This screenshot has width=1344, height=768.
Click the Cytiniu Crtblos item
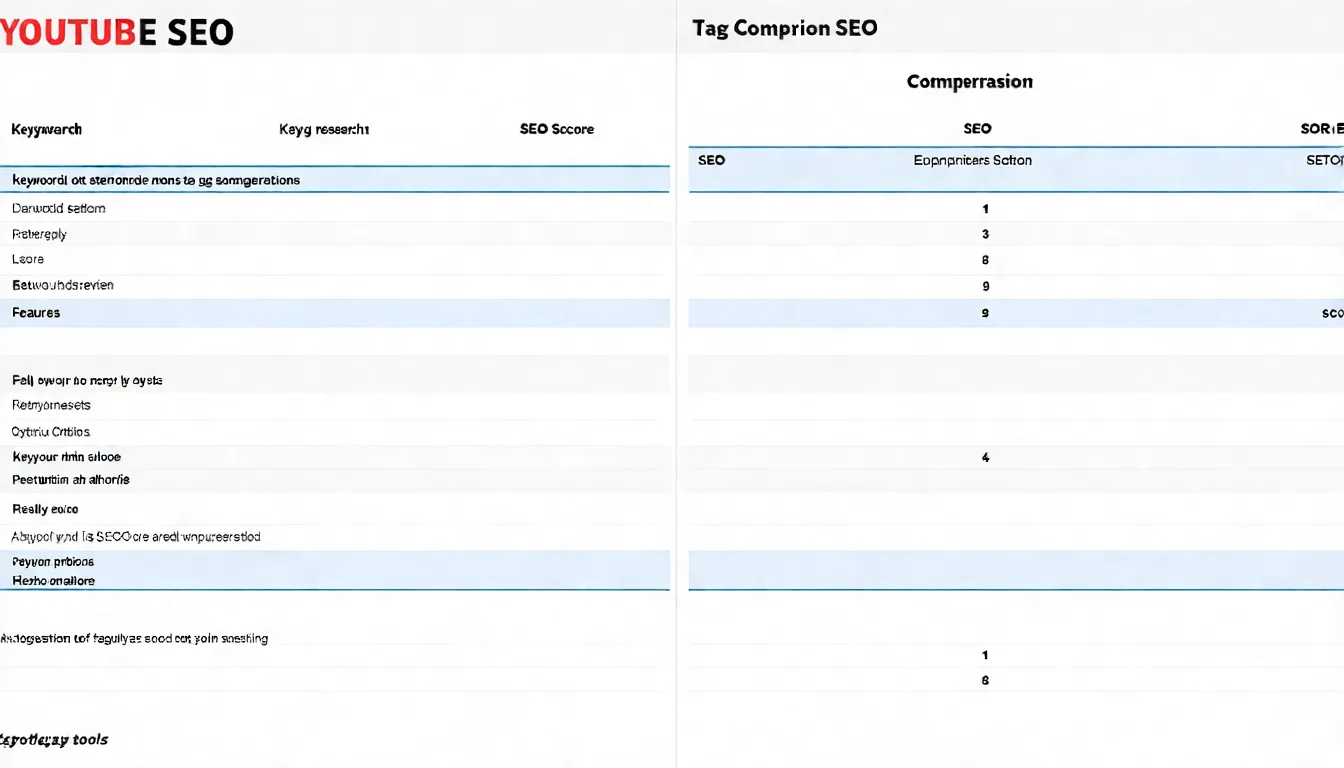pos(51,432)
